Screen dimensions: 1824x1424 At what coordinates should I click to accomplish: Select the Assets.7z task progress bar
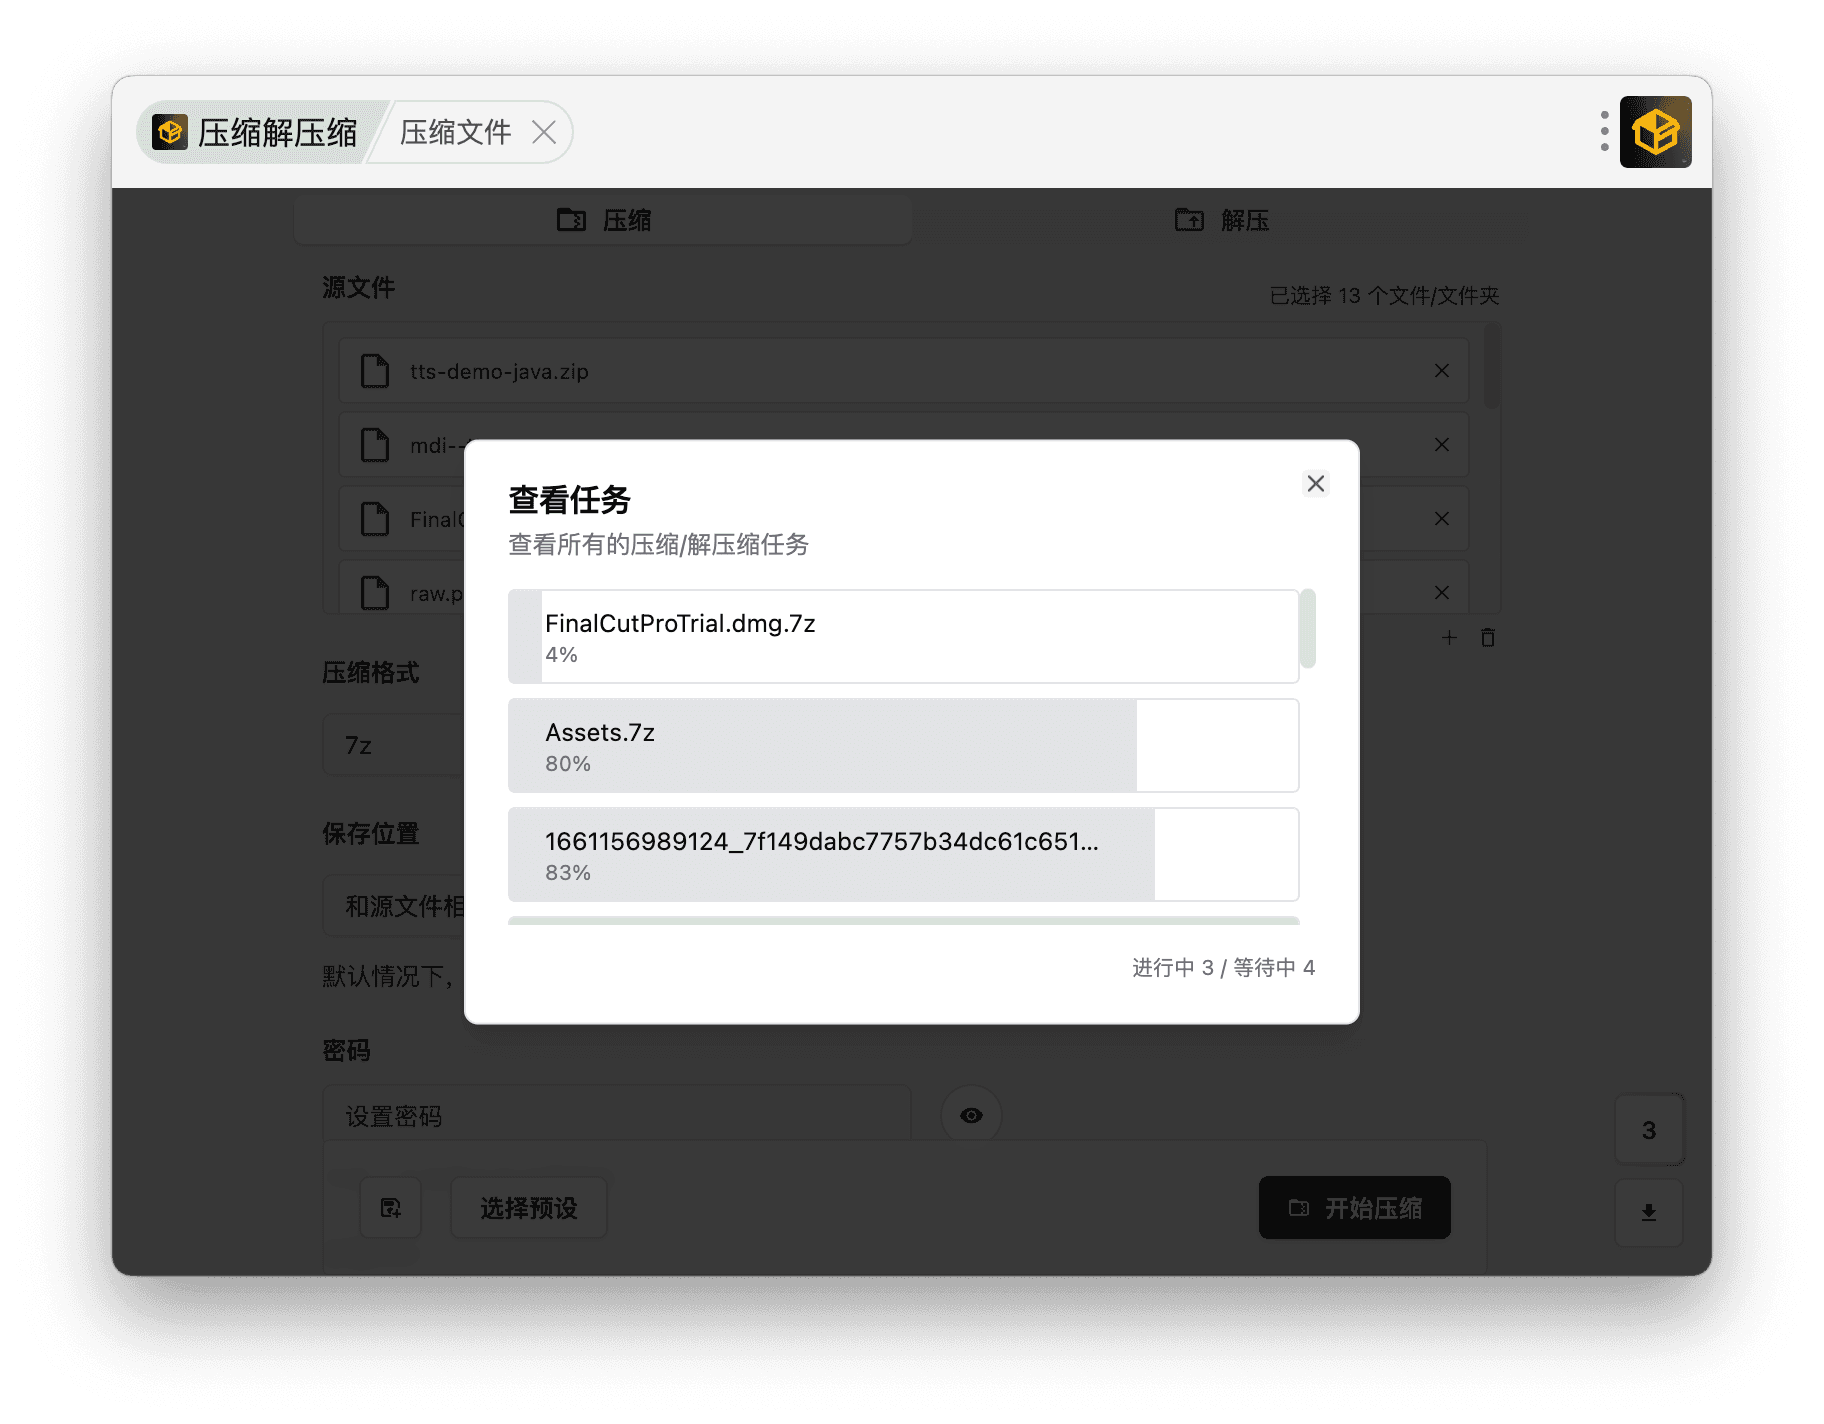(x=903, y=746)
